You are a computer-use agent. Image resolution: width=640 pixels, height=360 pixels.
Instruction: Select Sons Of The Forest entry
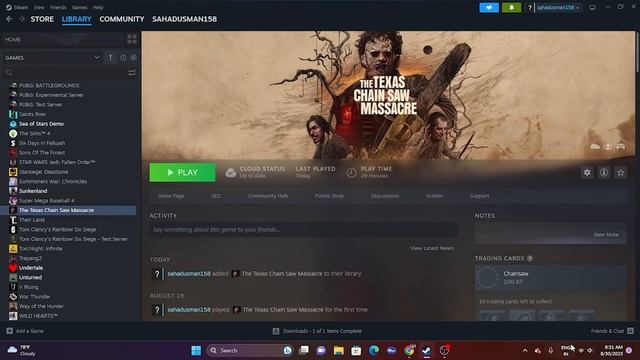(42, 153)
